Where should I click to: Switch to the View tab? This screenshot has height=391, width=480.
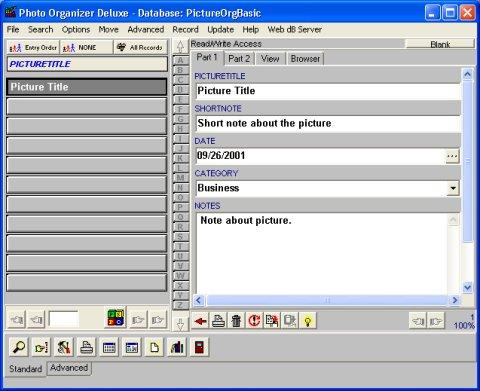coord(270,59)
